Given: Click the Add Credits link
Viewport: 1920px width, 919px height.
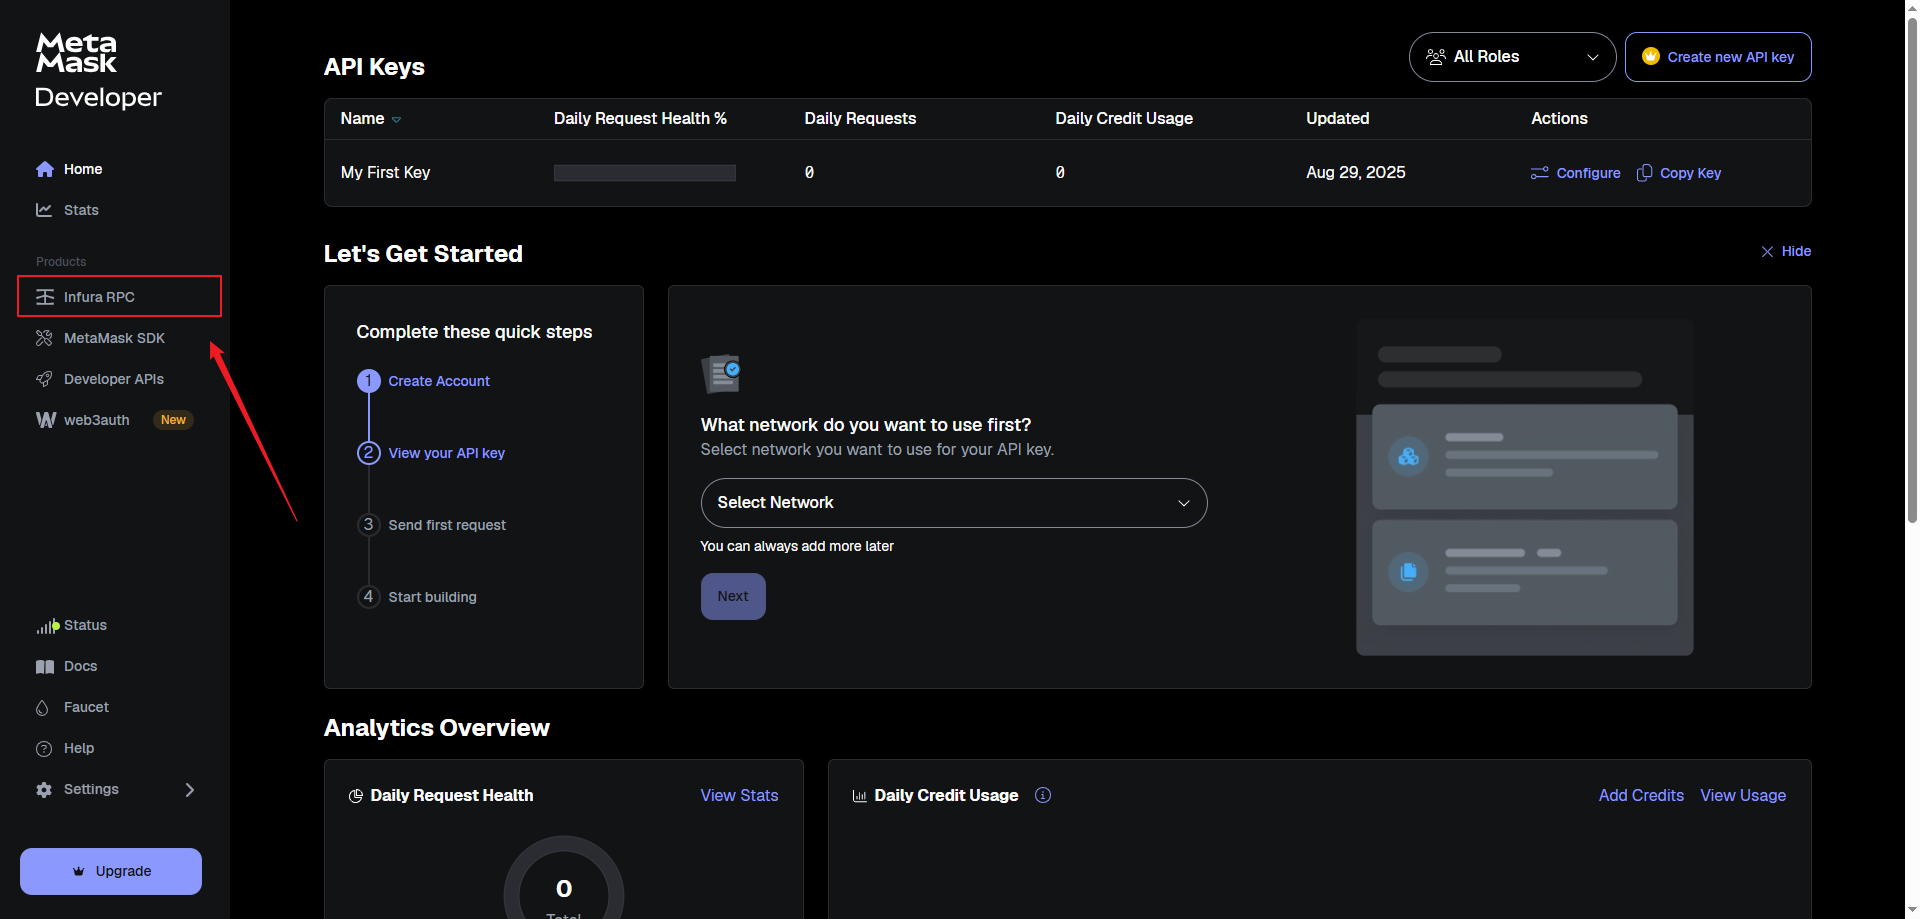Looking at the screenshot, I should [1641, 795].
